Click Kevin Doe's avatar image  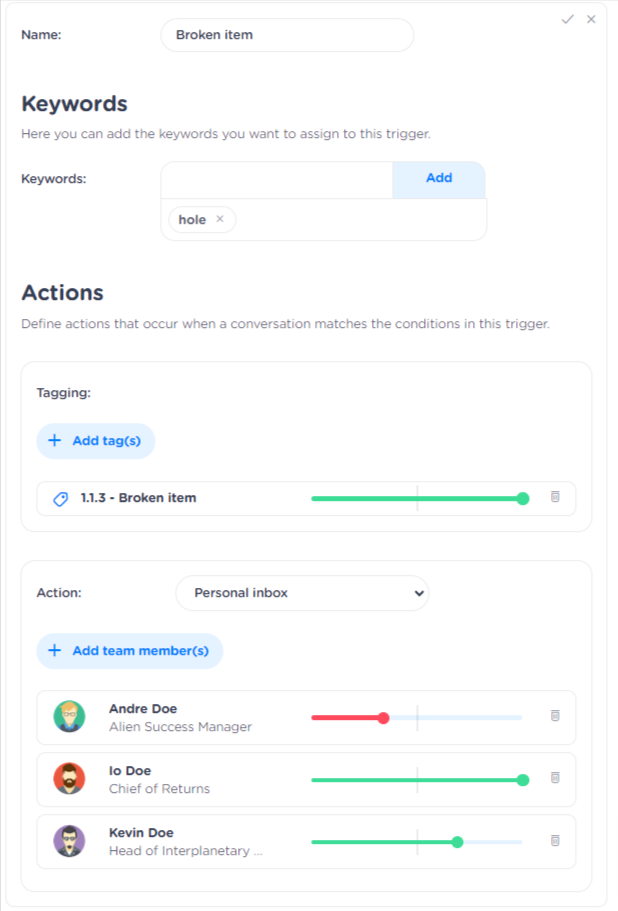point(69,841)
